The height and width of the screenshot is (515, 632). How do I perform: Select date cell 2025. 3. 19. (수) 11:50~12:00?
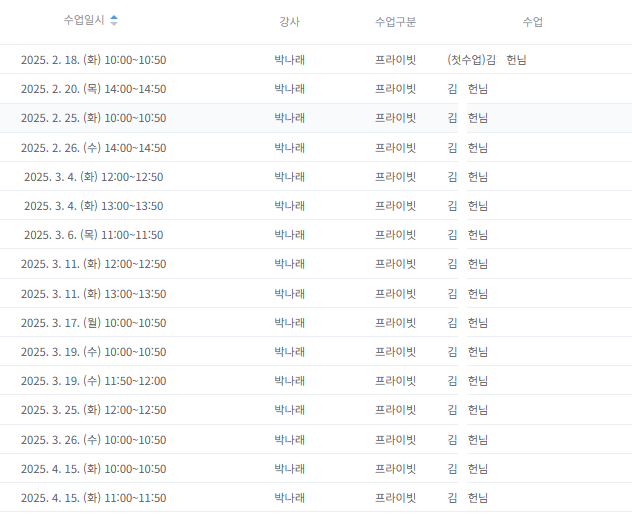(94, 381)
